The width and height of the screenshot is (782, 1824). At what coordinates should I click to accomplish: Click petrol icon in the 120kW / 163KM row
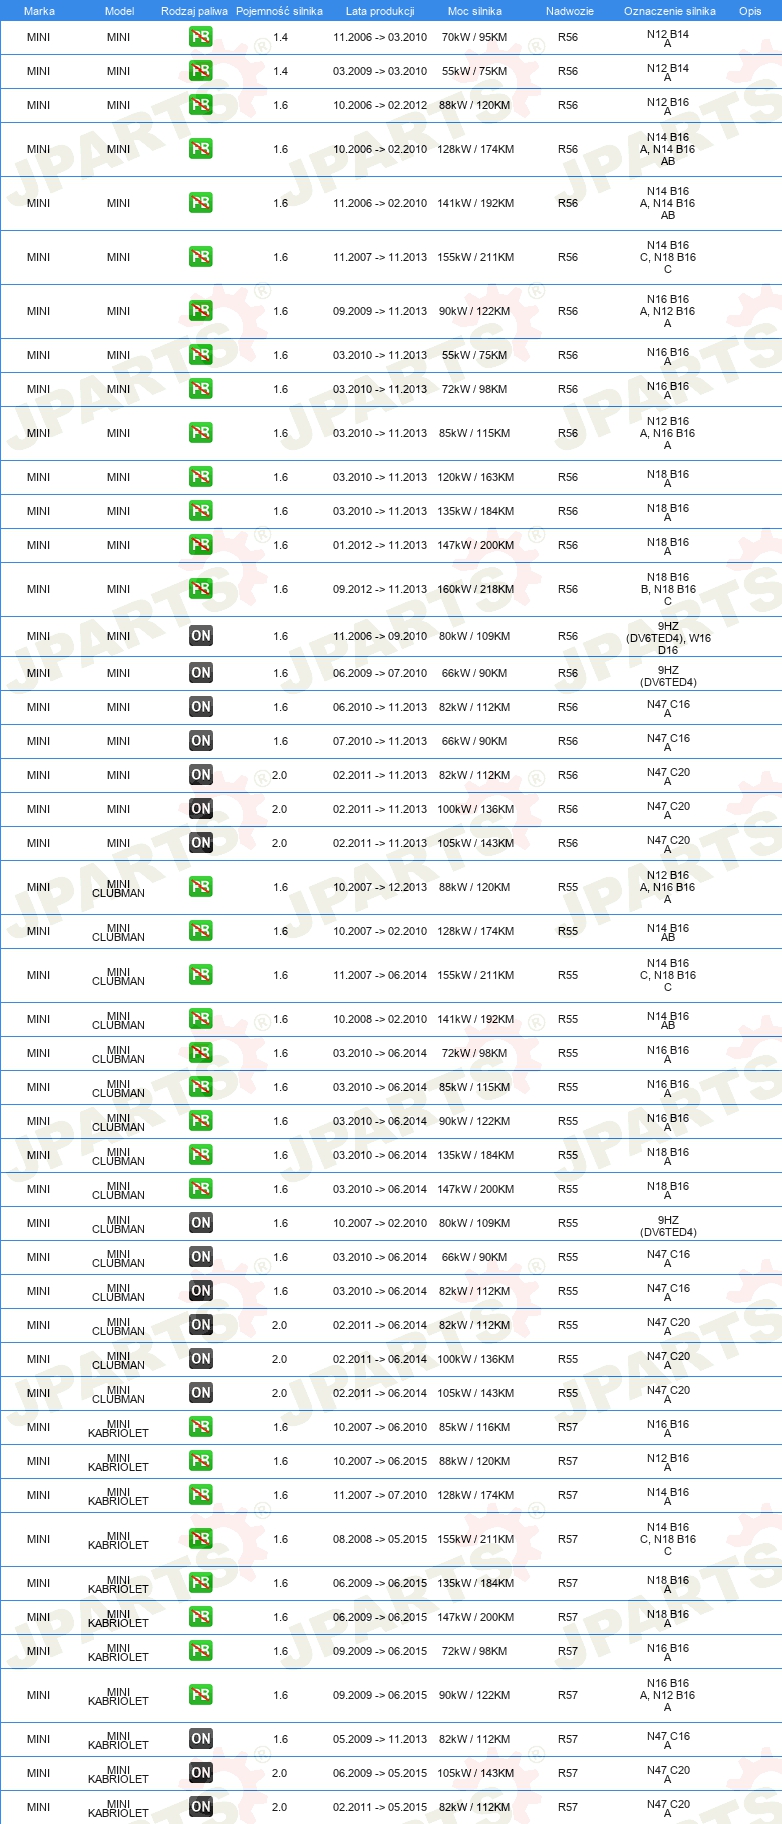pyautogui.click(x=201, y=477)
